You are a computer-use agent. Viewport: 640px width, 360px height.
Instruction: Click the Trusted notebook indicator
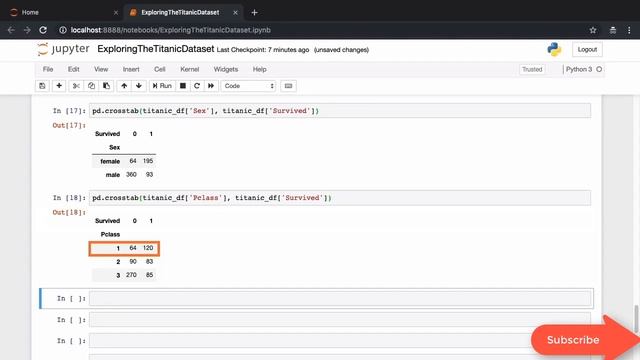[532, 69]
